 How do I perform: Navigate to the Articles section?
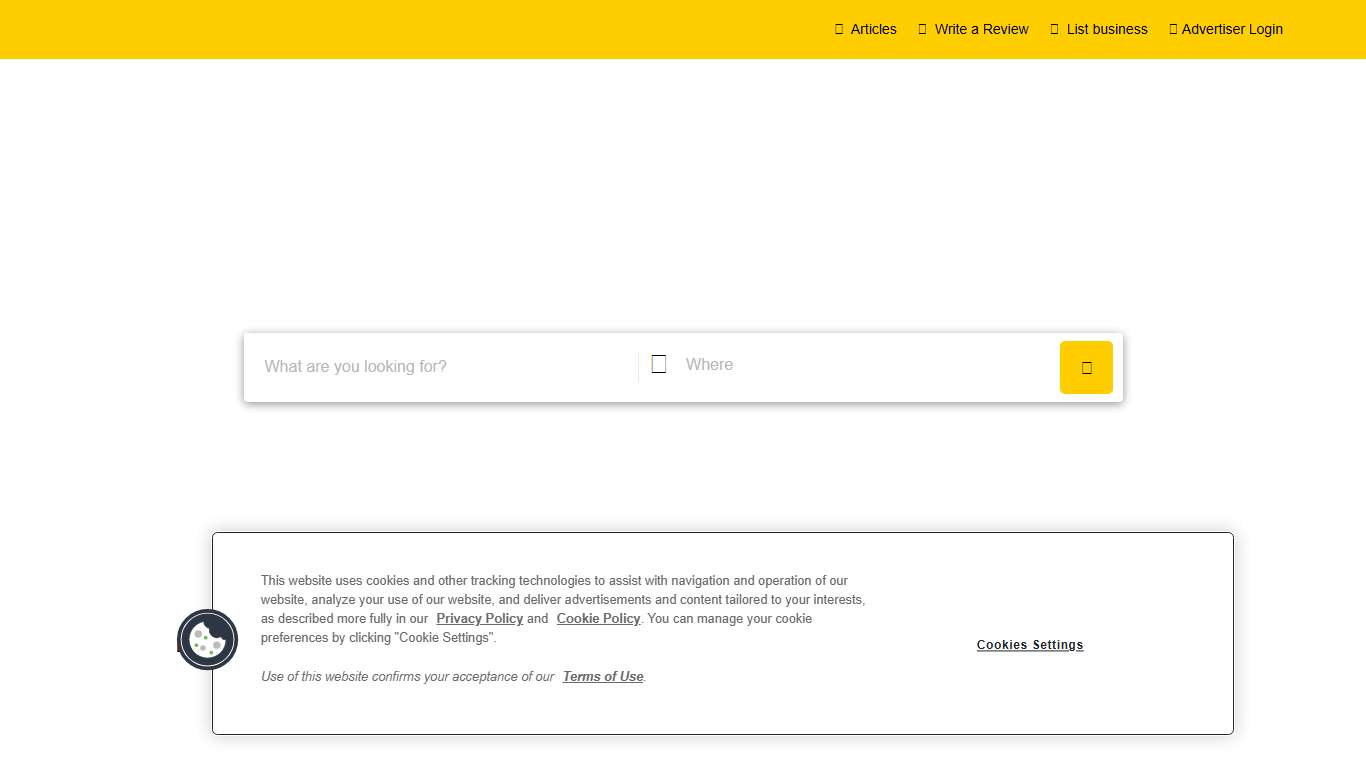(871, 29)
